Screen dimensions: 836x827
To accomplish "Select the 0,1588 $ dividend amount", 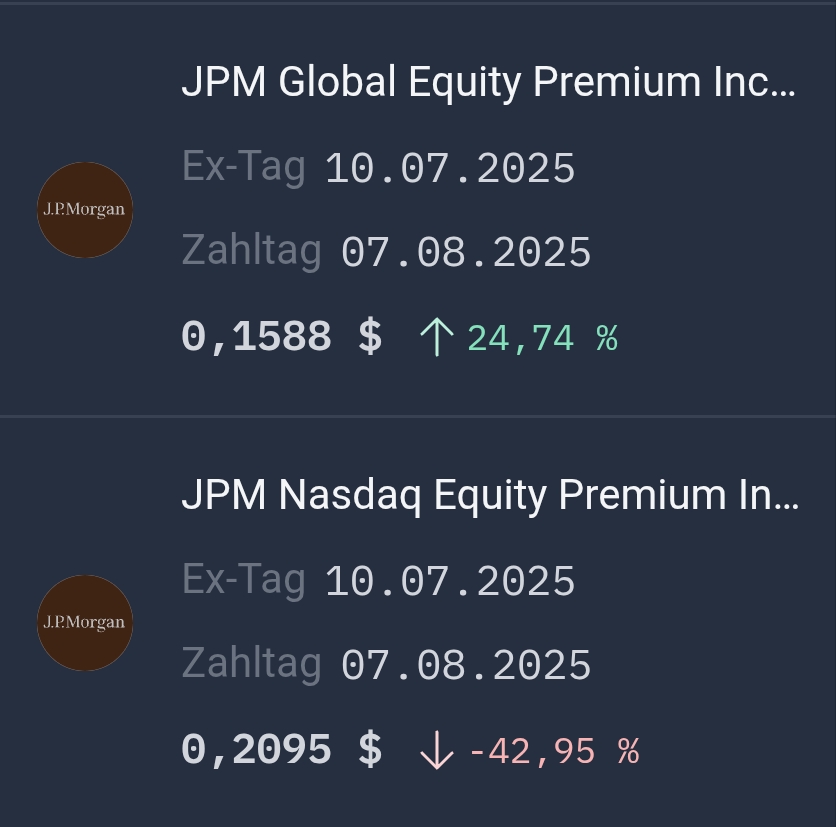I will click(x=282, y=337).
